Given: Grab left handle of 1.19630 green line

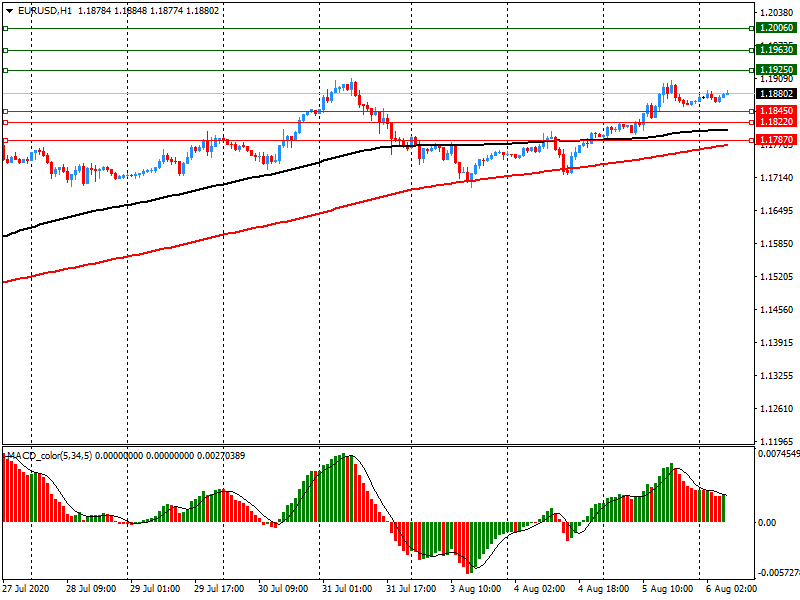Looking at the screenshot, I should (x=6, y=51).
